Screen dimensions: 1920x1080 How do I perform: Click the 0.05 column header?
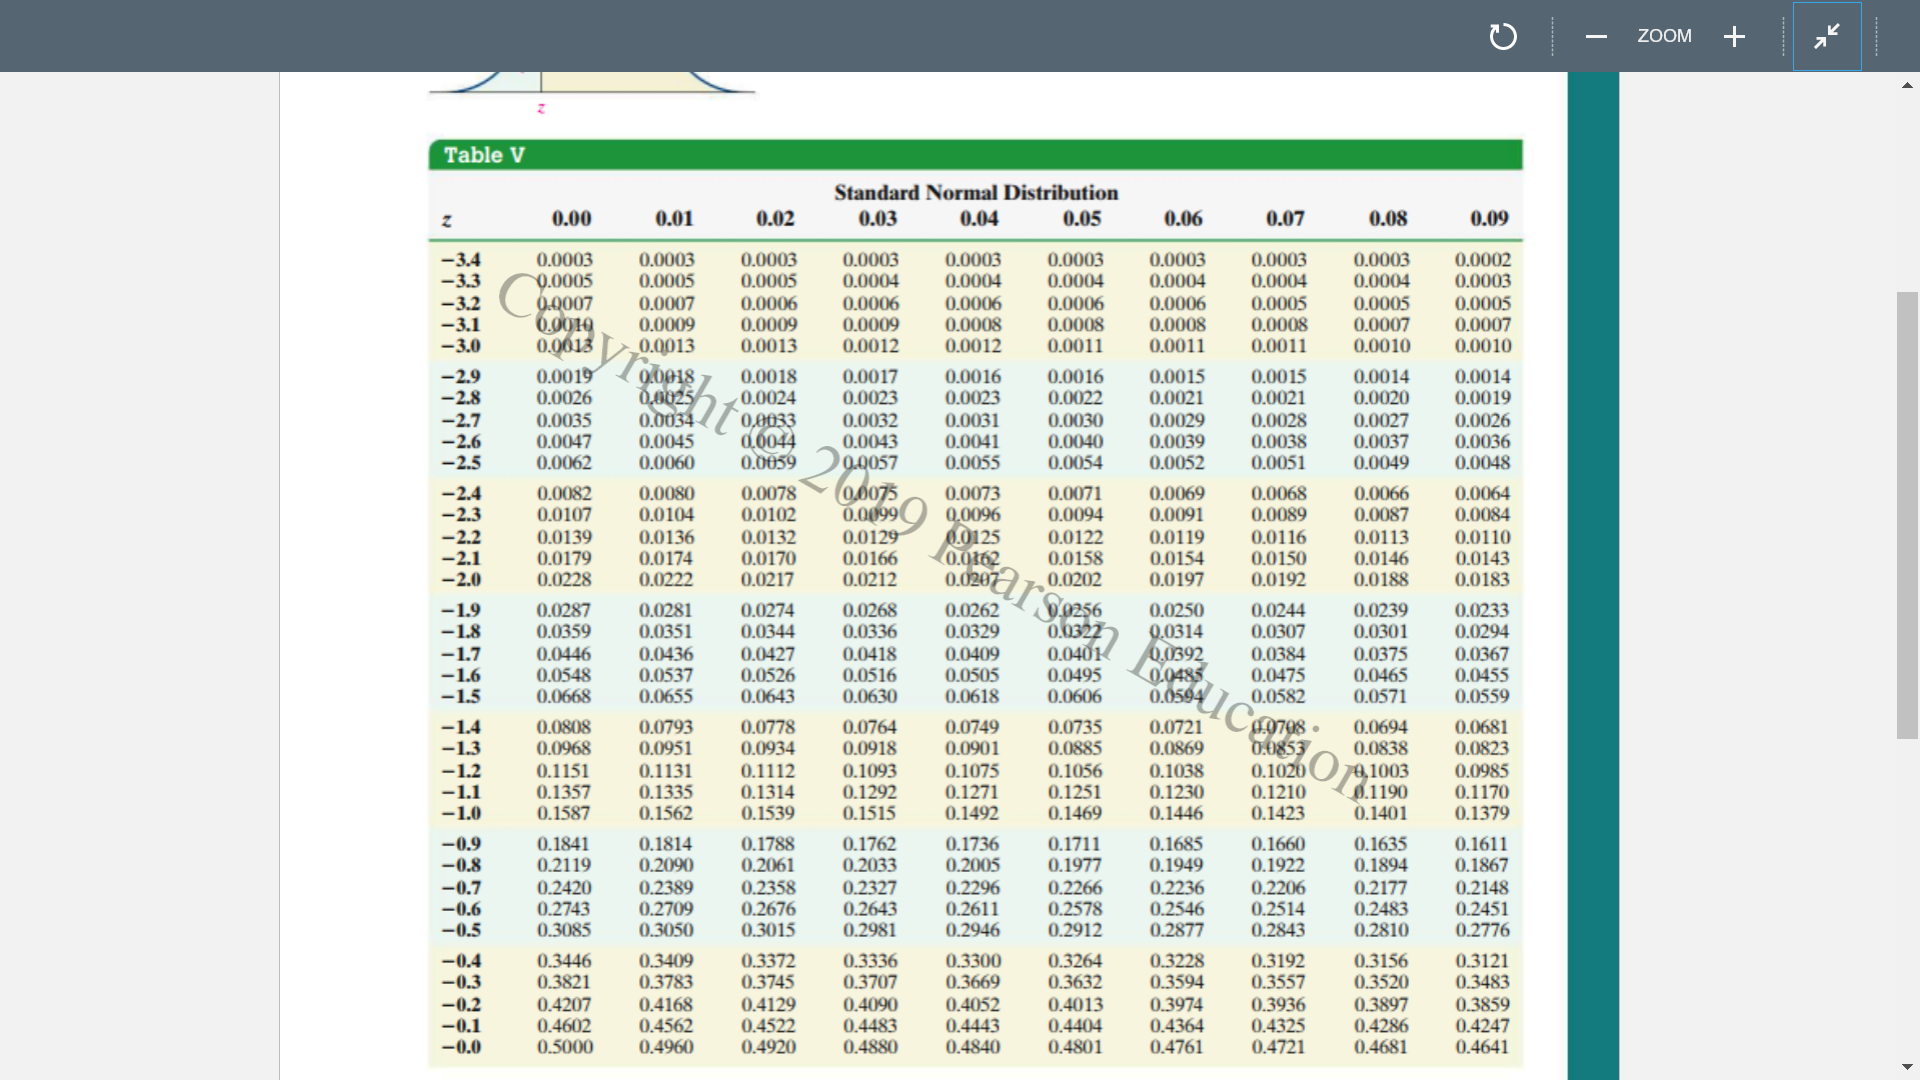[x=1081, y=219]
